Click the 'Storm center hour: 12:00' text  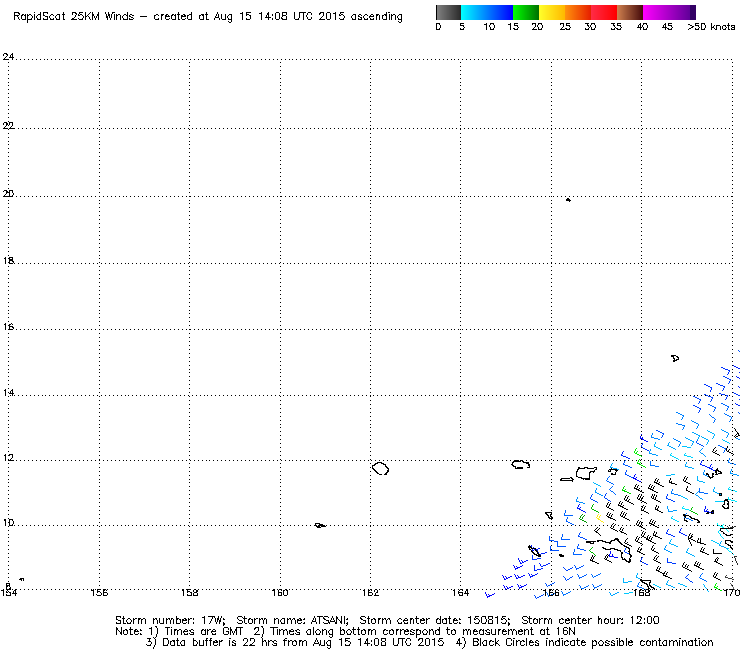(590, 620)
